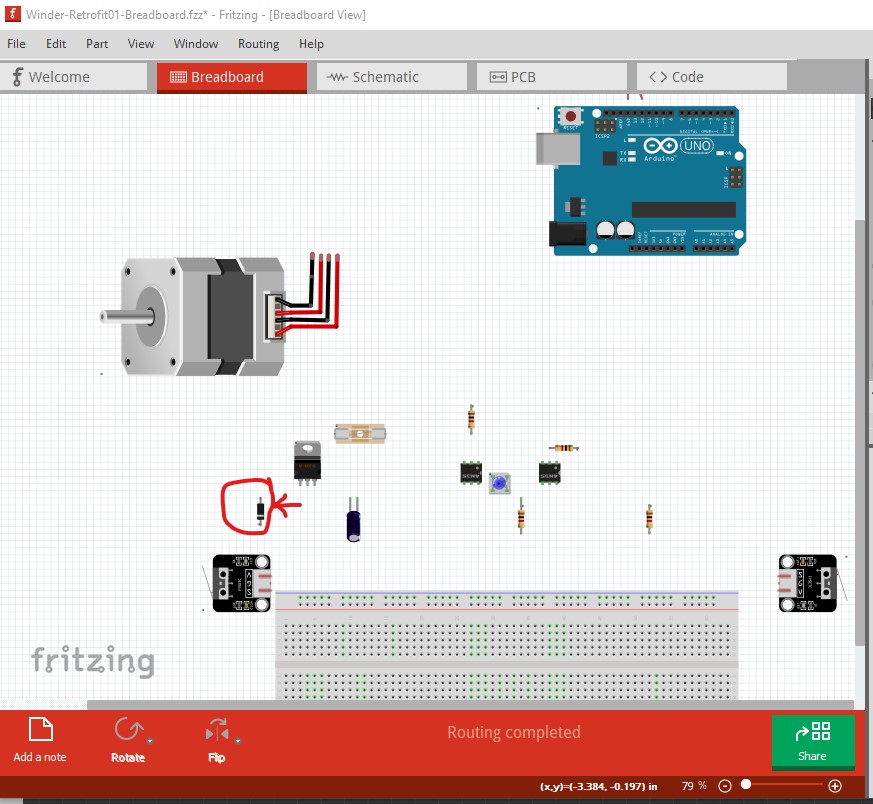Image resolution: width=873 pixels, height=804 pixels.
Task: Open the View menu
Action: pyautogui.click(x=140, y=43)
